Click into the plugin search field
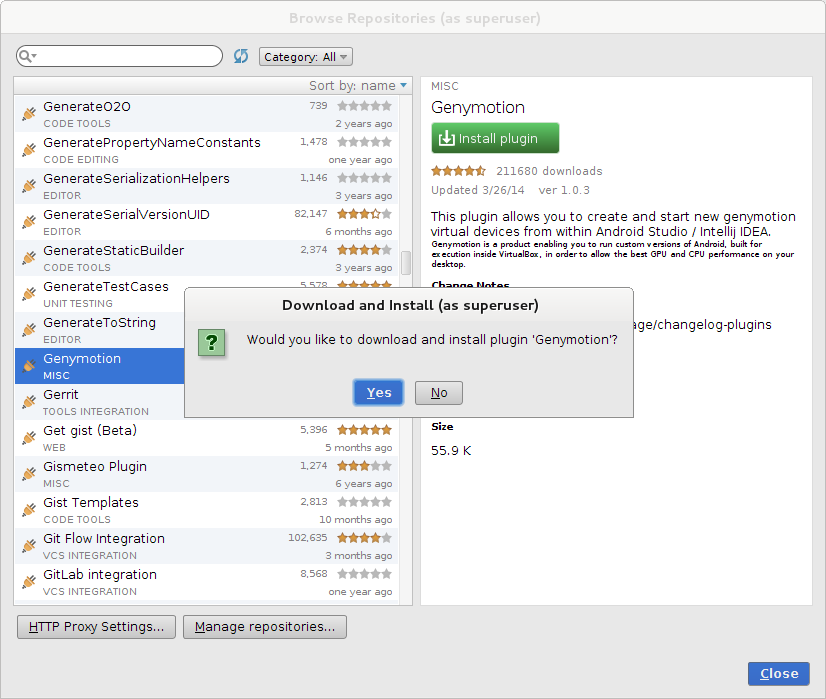 click(120, 56)
